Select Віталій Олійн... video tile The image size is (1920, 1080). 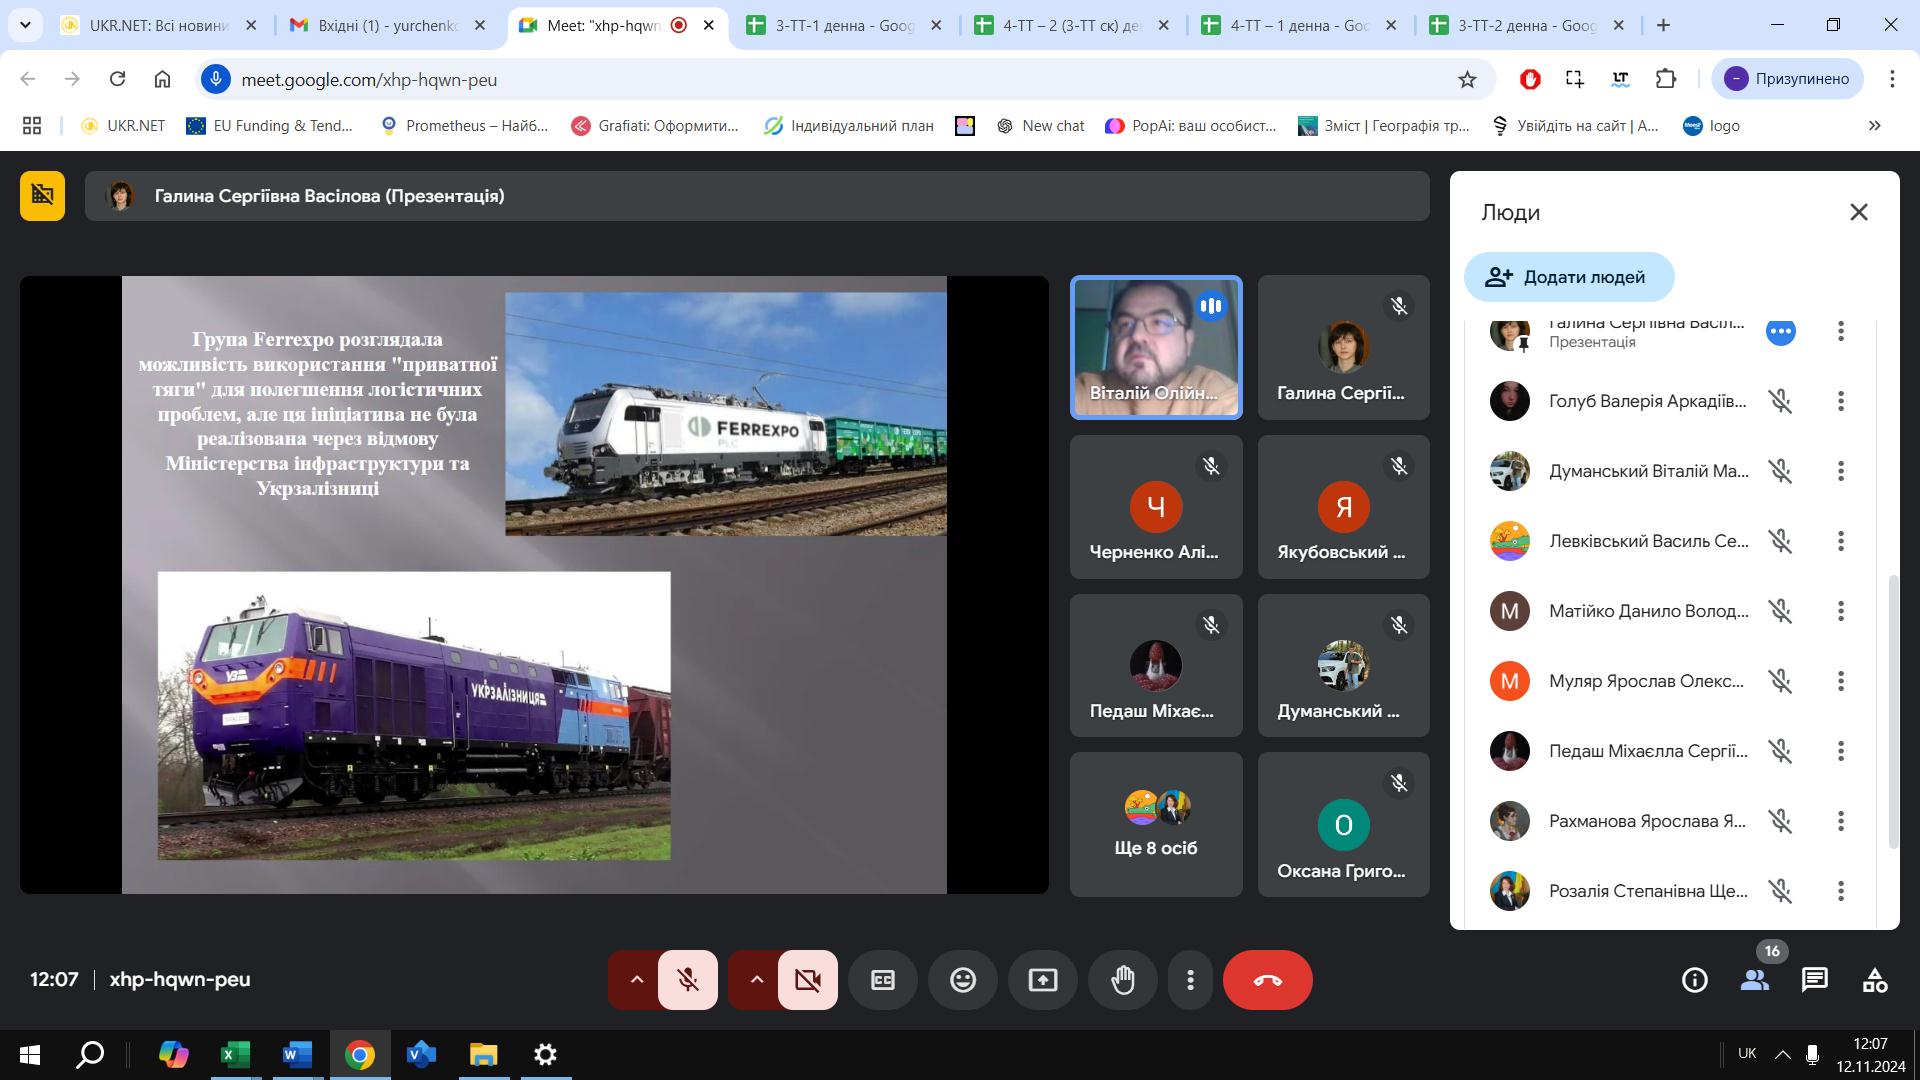tap(1156, 347)
